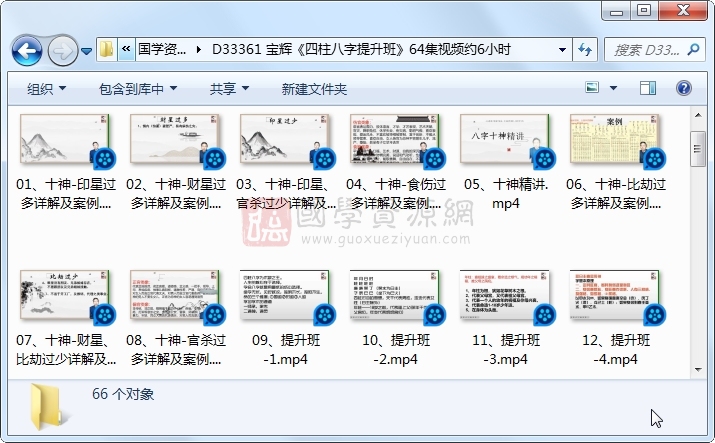The height and width of the screenshot is (443, 715).
Task: Click the folder icon in details pane
Action: 49,407
